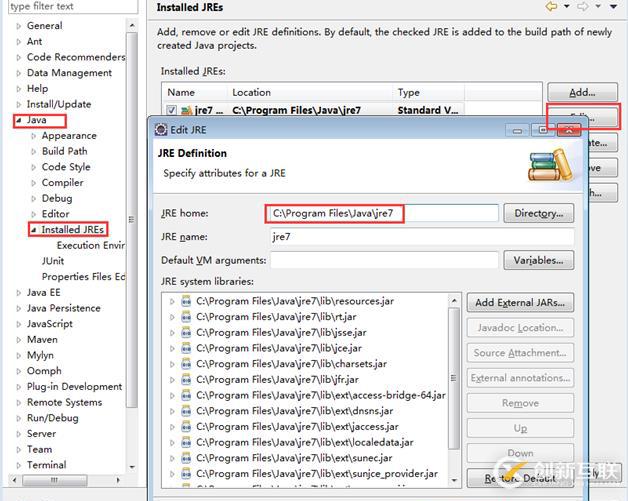The height and width of the screenshot is (501, 628).
Task: Expand the rt.jar library entry
Action: (172, 317)
